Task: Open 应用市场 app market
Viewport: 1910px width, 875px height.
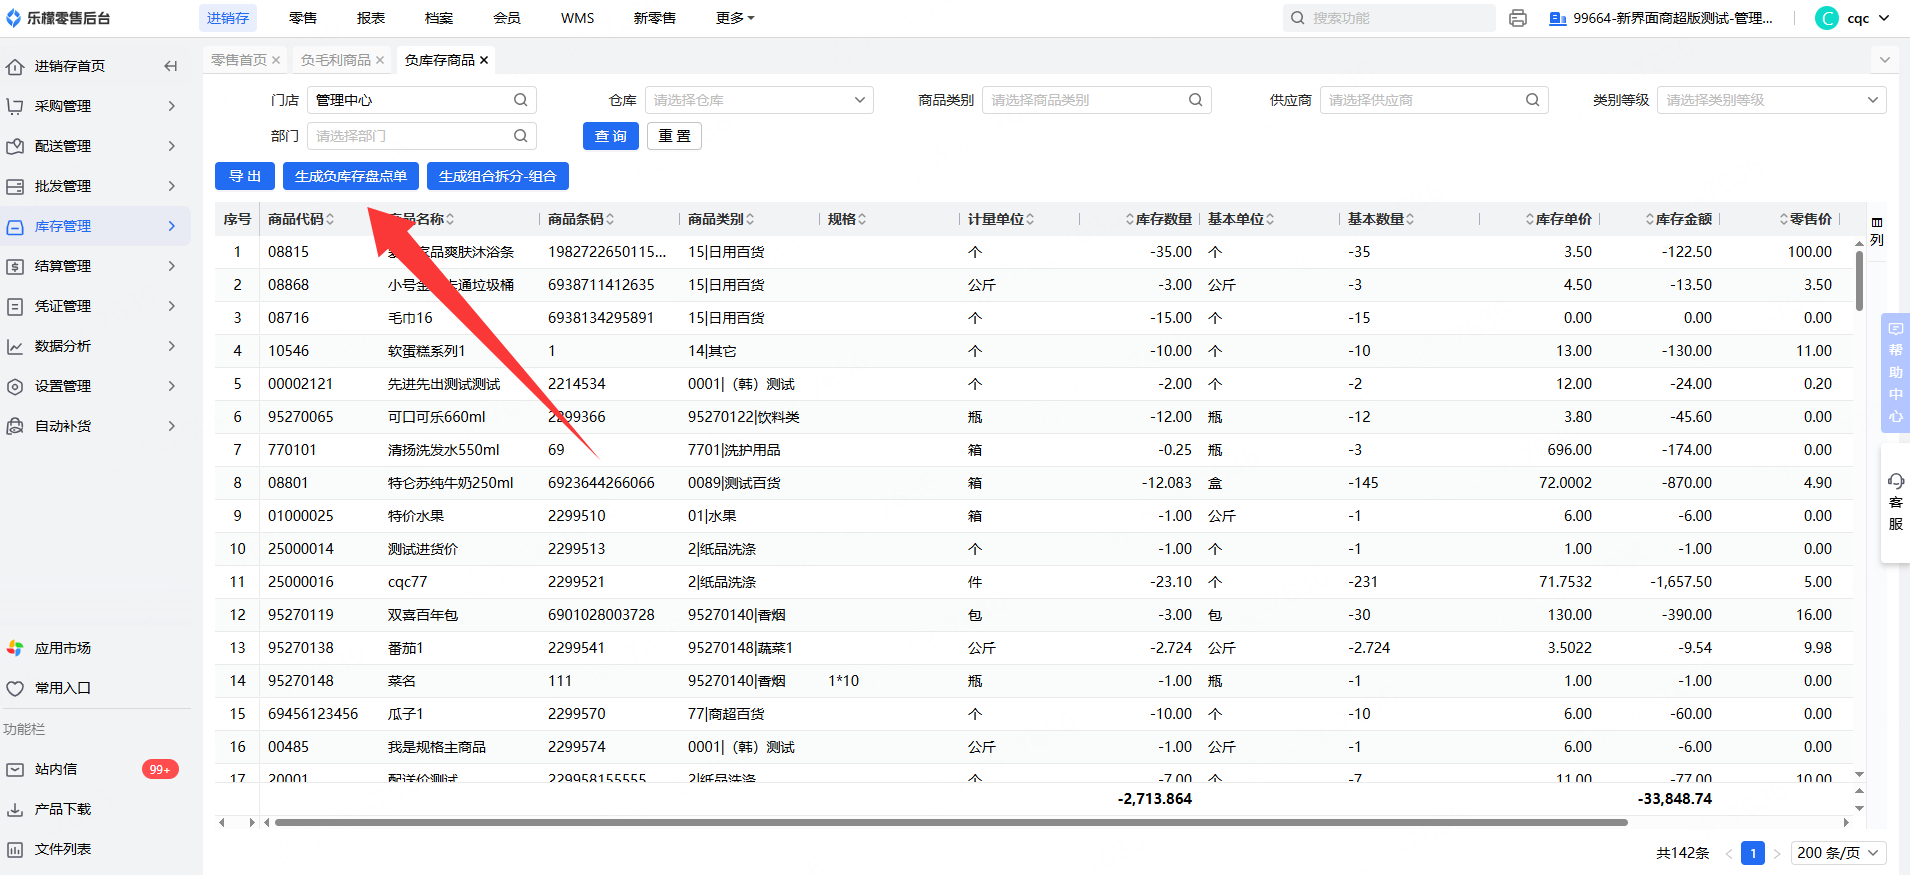Action: [x=62, y=648]
